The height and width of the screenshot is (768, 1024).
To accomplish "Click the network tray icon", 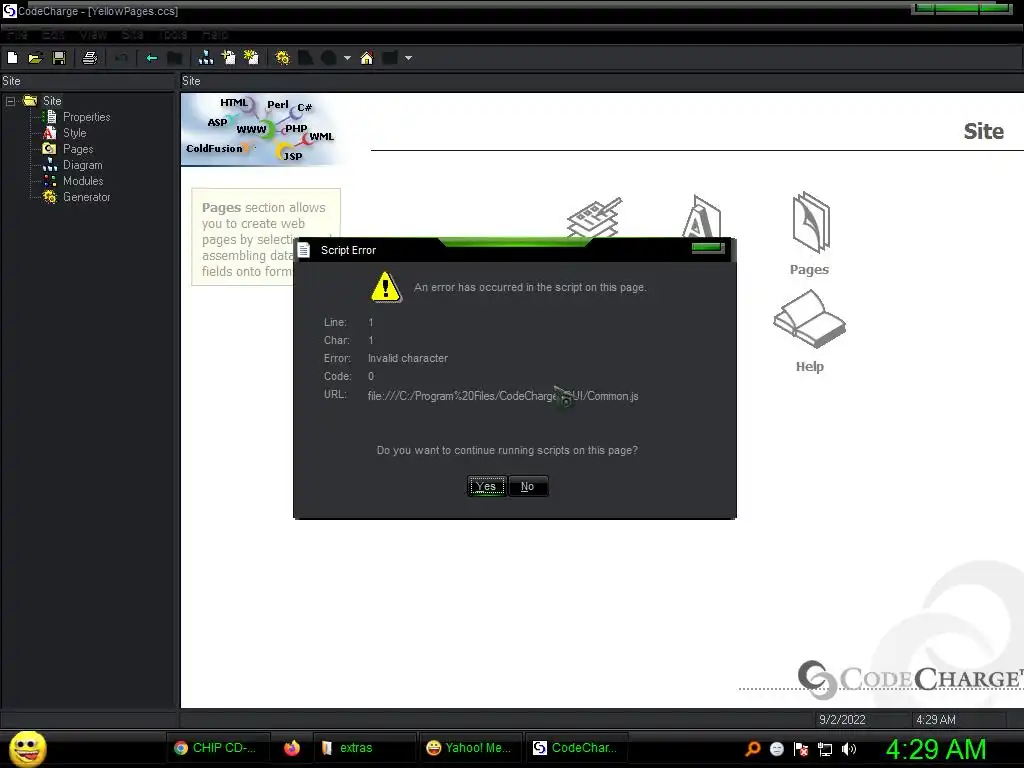I will (825, 749).
